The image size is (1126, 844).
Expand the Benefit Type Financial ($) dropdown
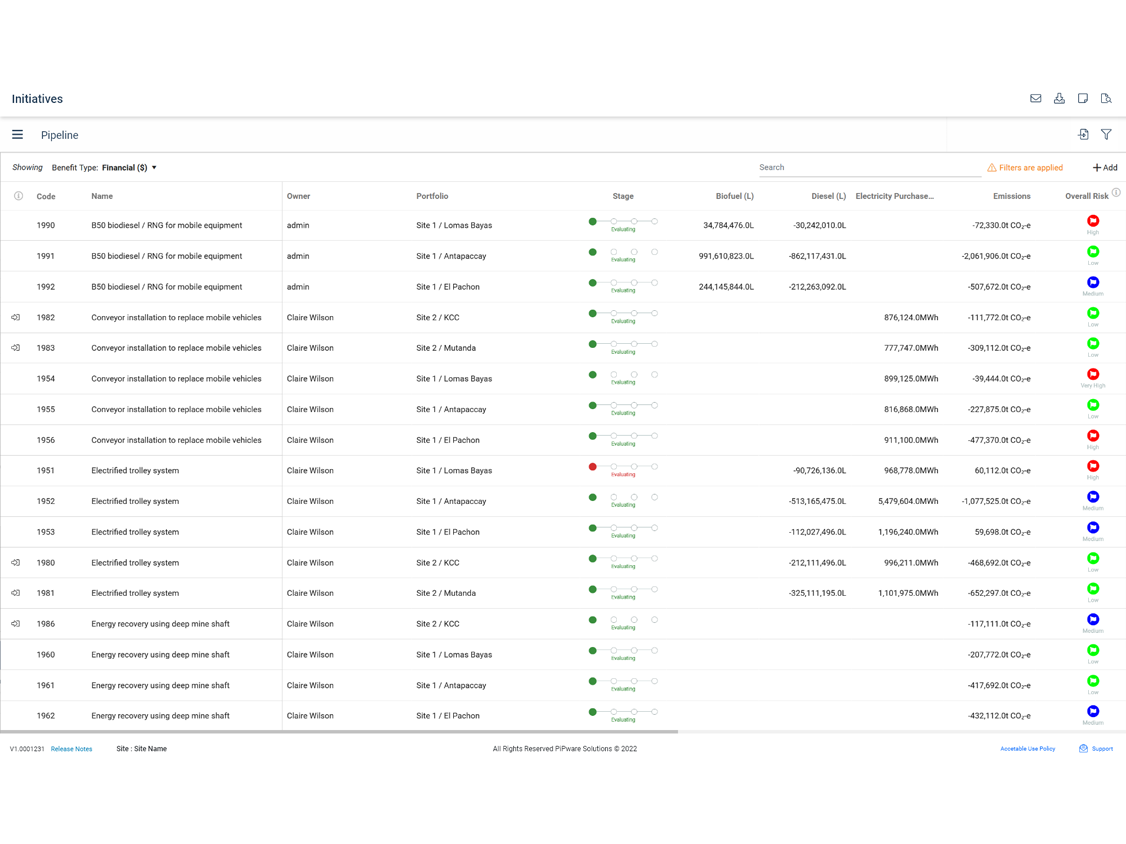(129, 168)
